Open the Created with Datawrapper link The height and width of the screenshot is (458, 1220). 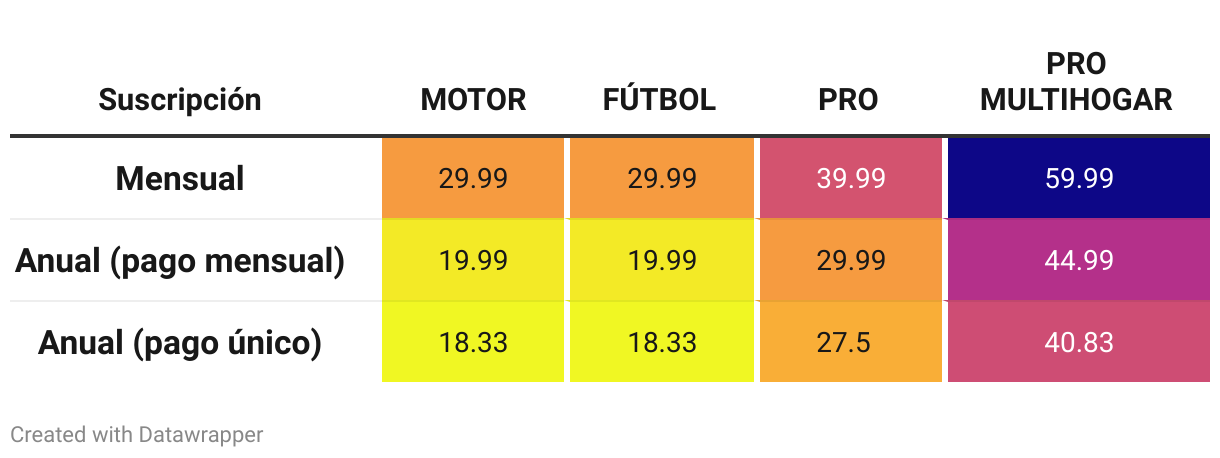point(136,434)
